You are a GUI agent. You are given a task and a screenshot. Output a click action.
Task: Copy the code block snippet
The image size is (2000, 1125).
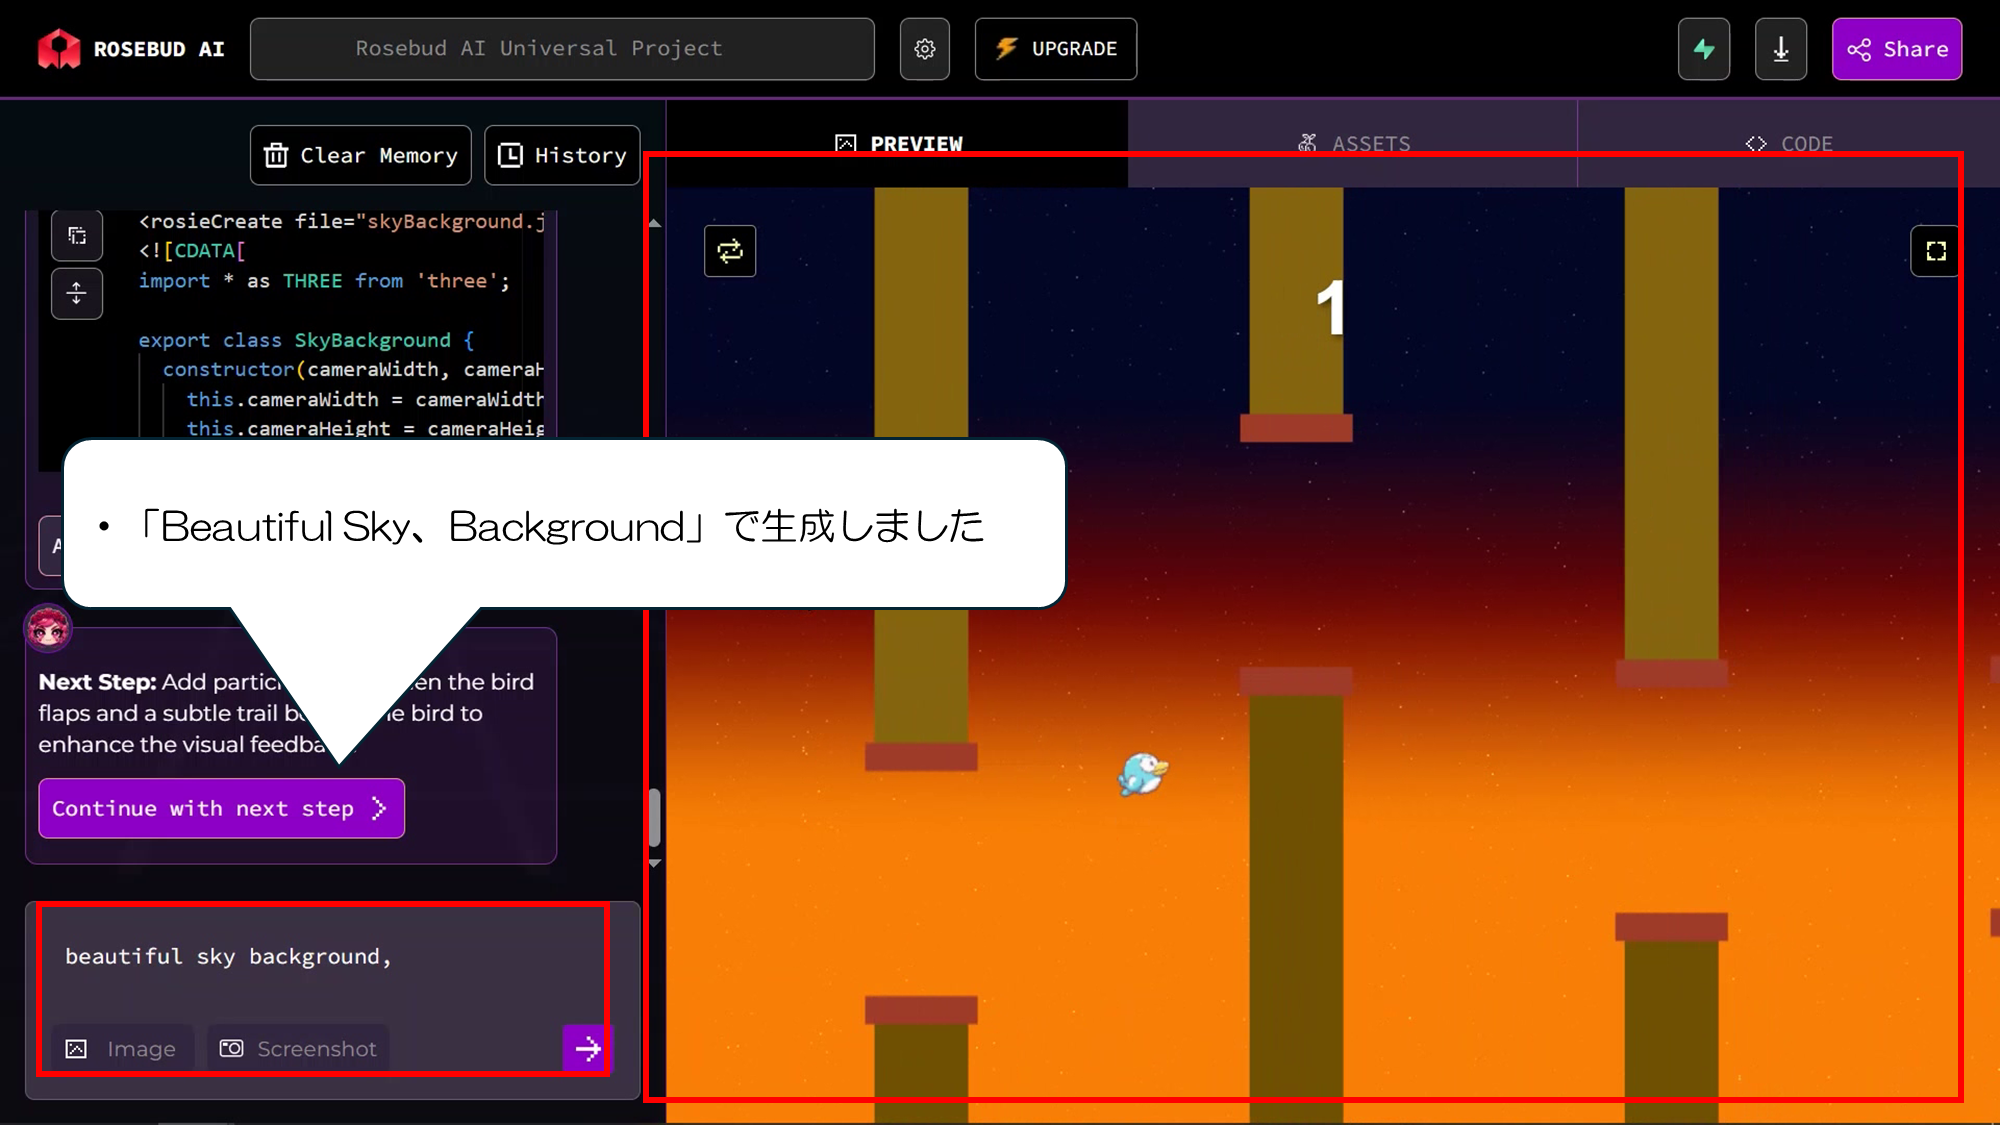pyautogui.click(x=77, y=236)
